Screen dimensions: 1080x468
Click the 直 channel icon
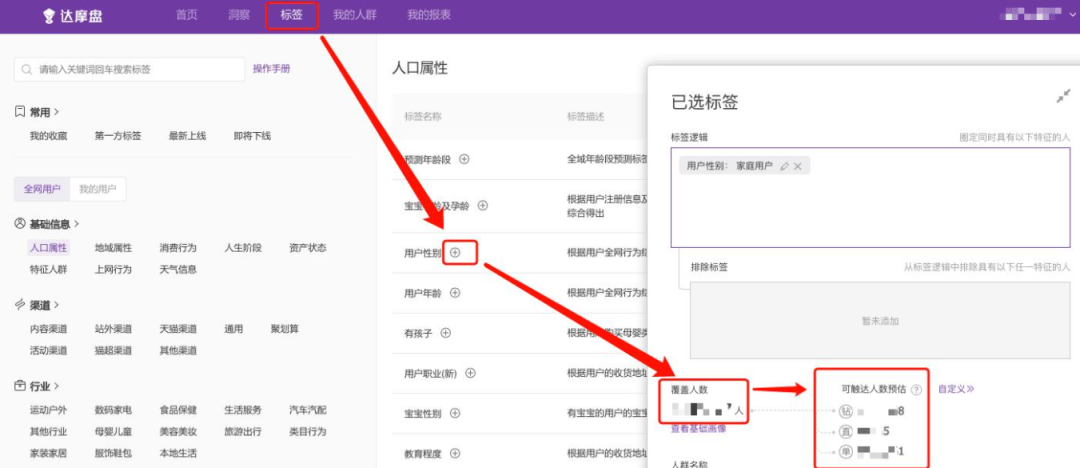(847, 431)
